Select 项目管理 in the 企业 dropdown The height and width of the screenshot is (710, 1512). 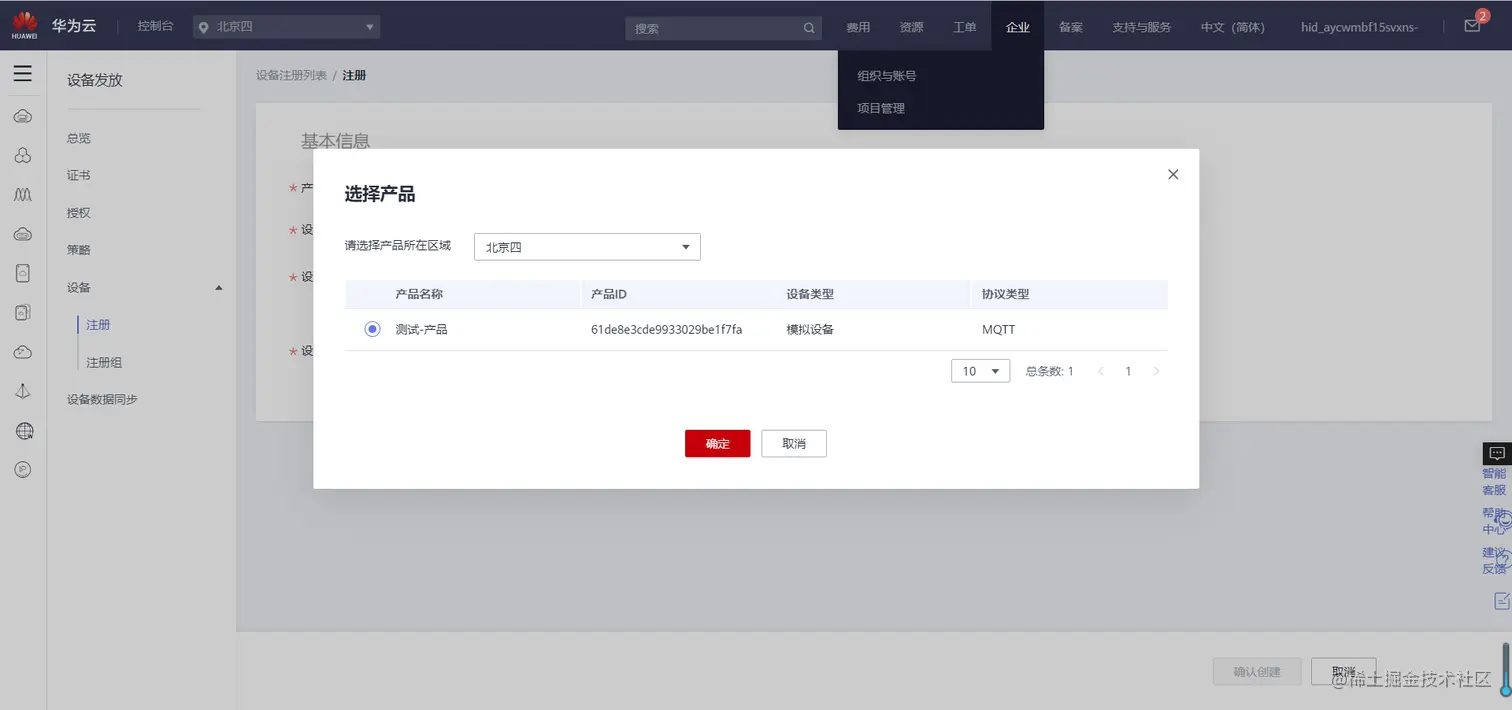pyautogui.click(x=881, y=108)
